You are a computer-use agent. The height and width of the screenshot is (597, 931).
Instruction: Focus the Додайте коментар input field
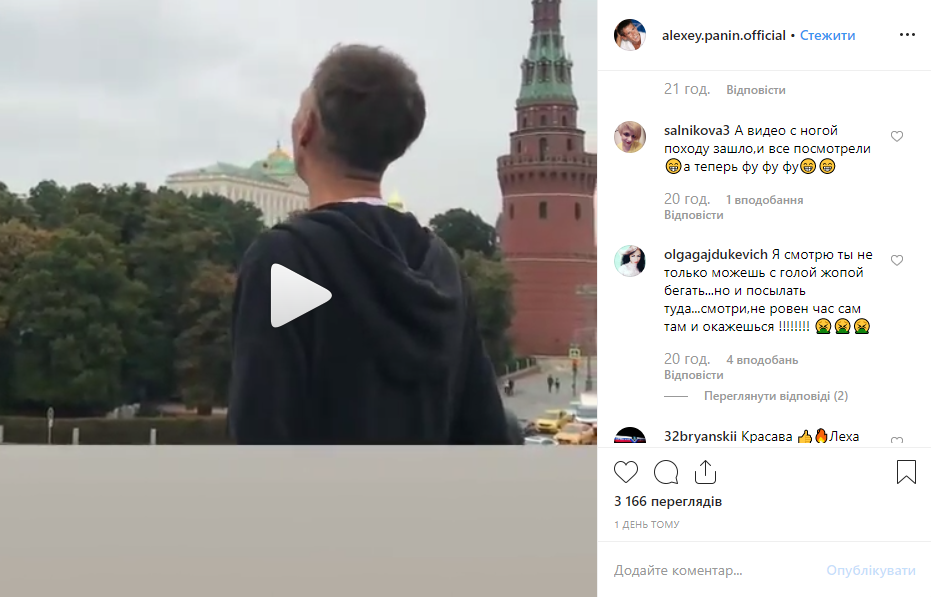[x=712, y=570]
